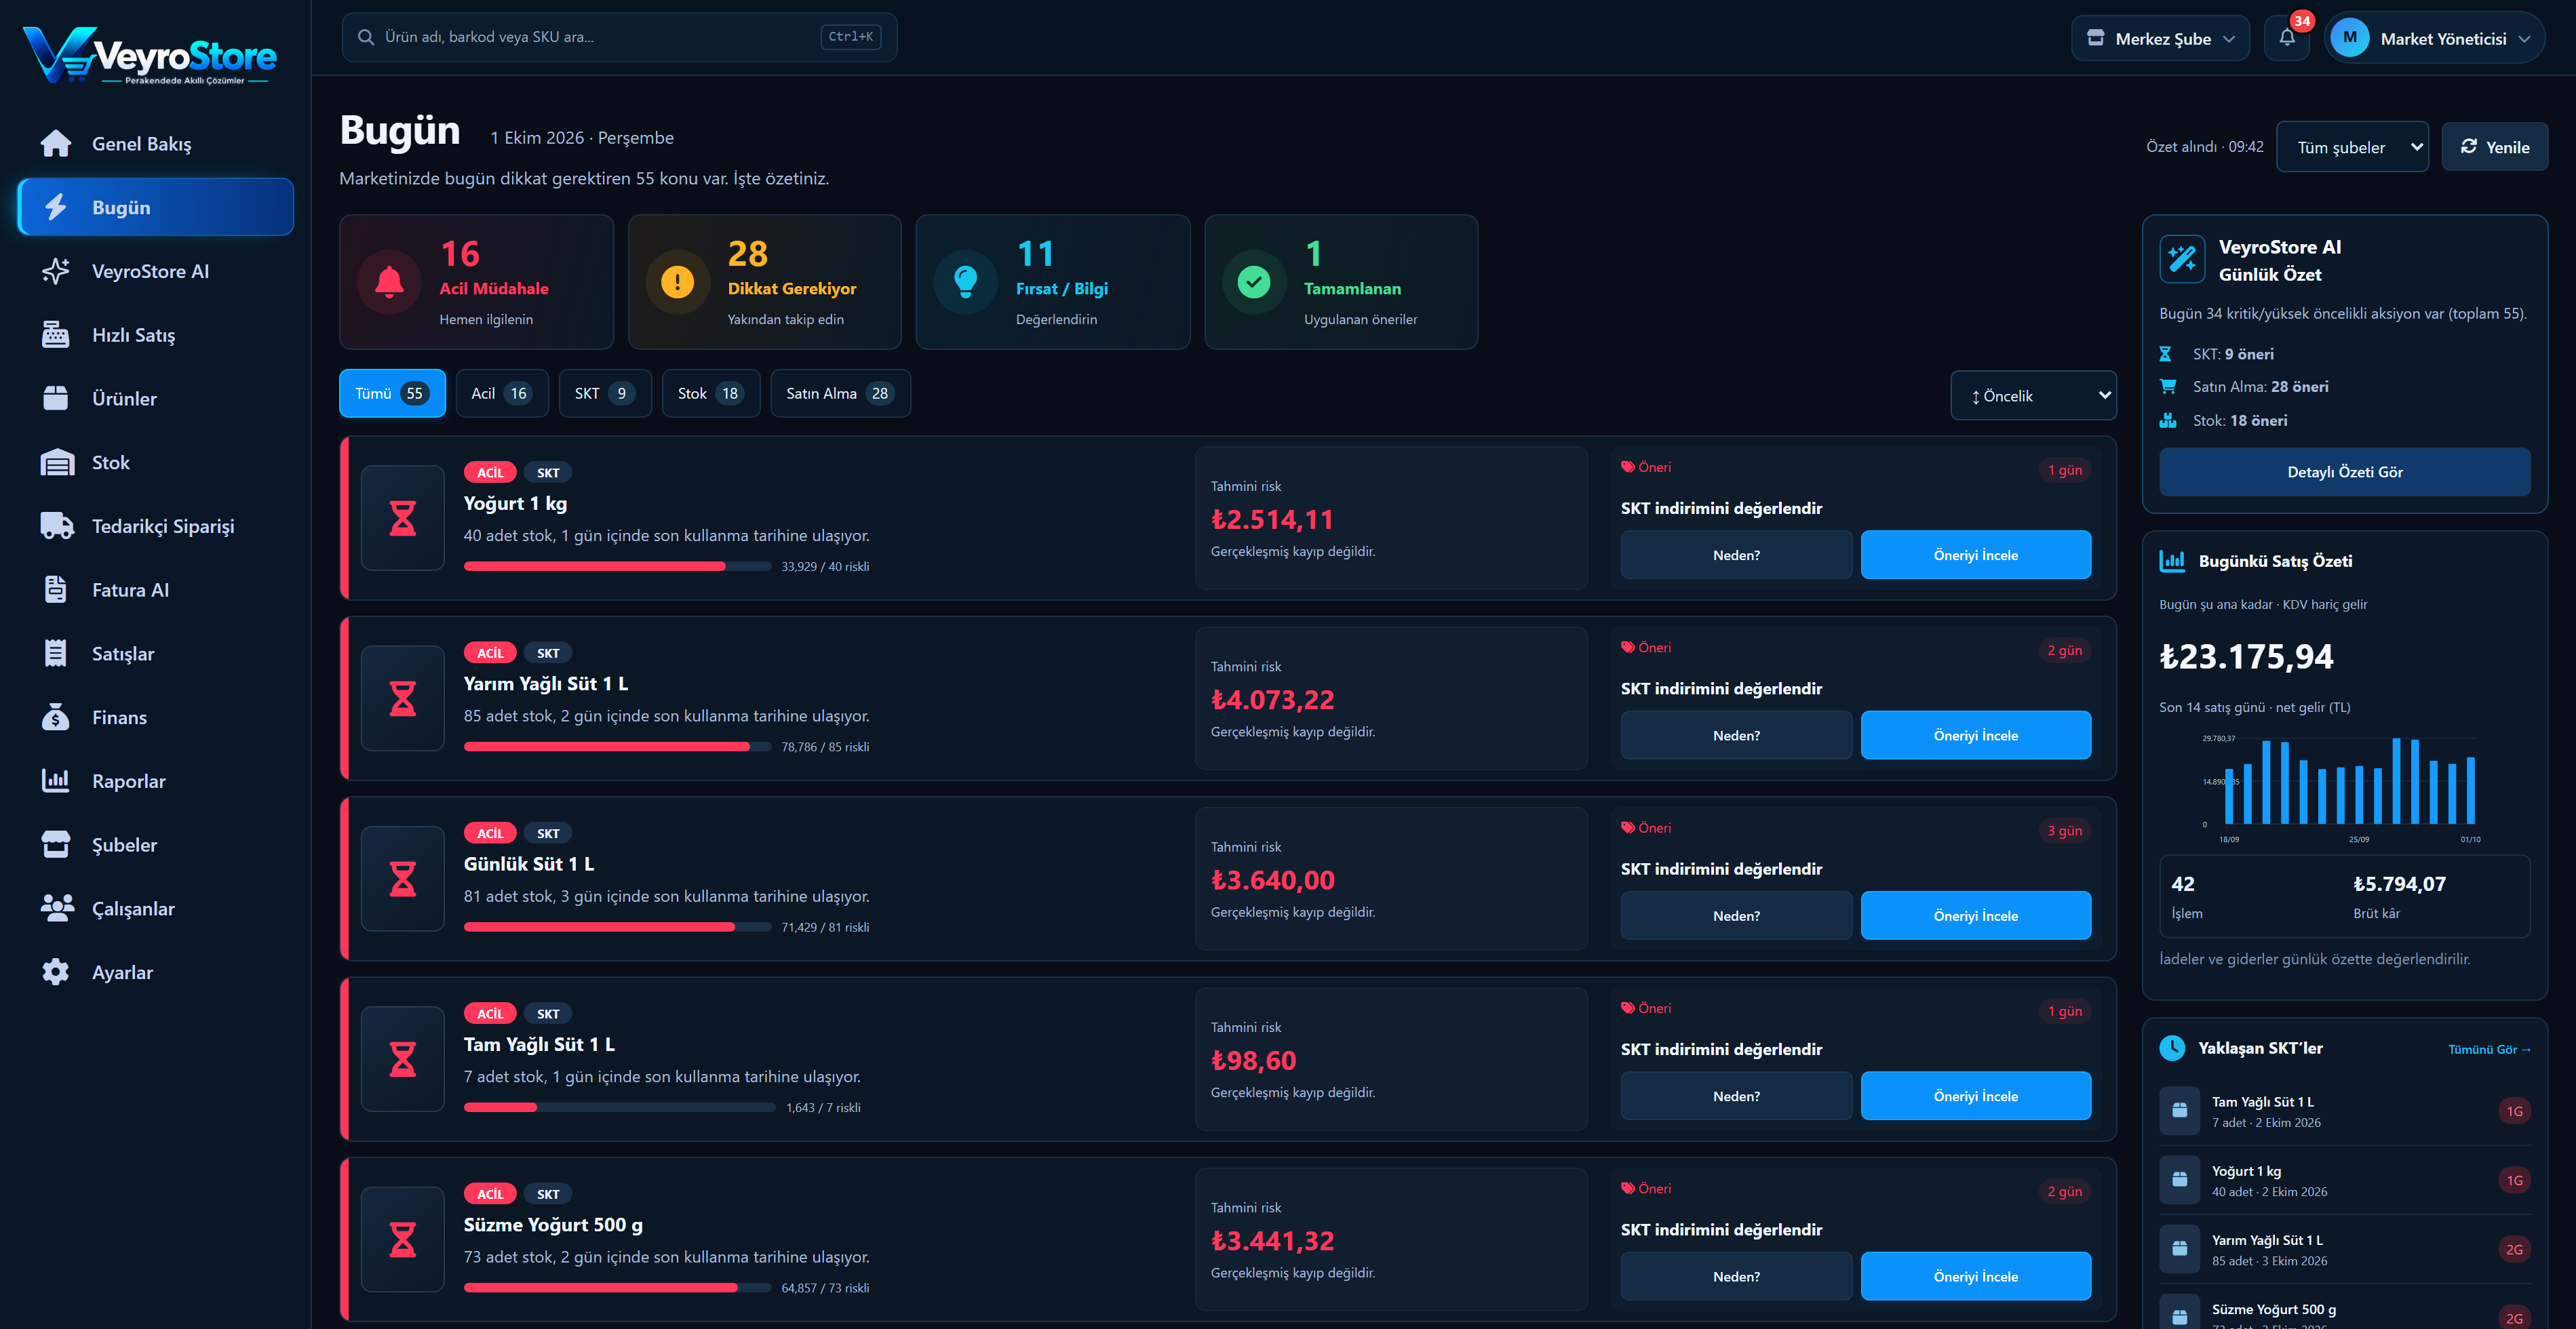Select Bugün in the sidebar menu

tap(156, 207)
